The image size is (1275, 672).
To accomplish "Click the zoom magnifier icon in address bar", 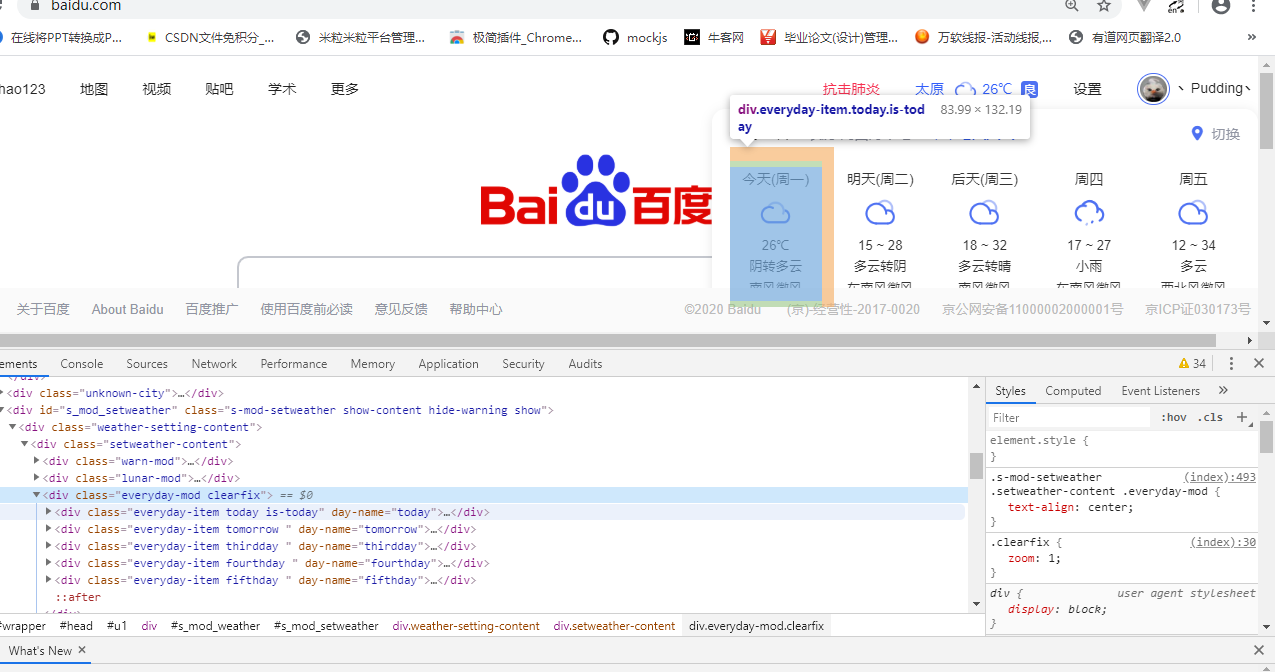I will (1071, 7).
